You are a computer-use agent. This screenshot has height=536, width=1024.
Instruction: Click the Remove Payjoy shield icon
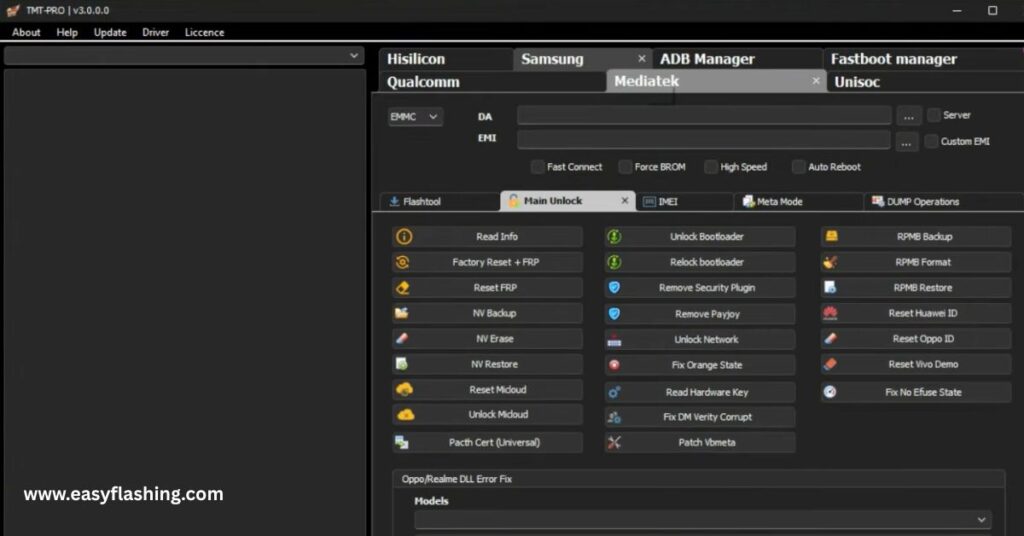614,313
